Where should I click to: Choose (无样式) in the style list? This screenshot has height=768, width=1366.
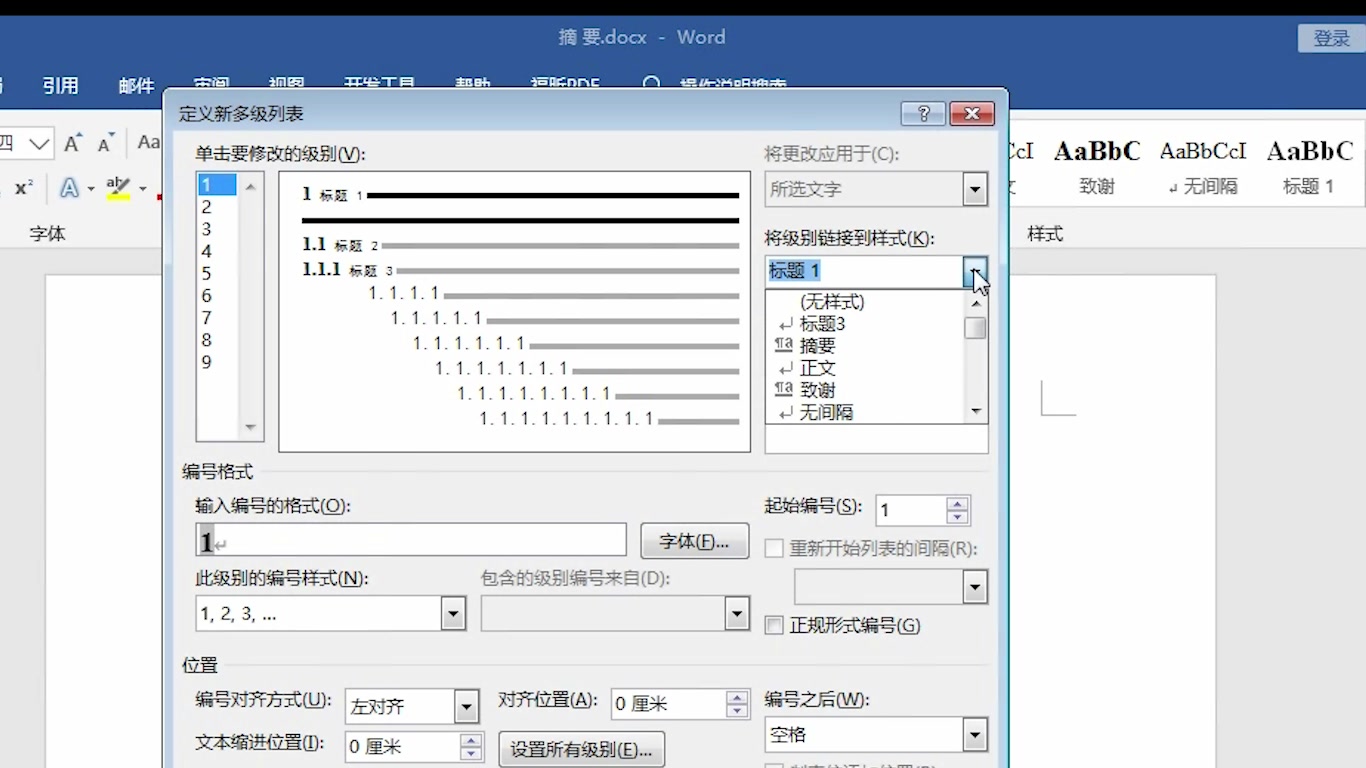832,301
